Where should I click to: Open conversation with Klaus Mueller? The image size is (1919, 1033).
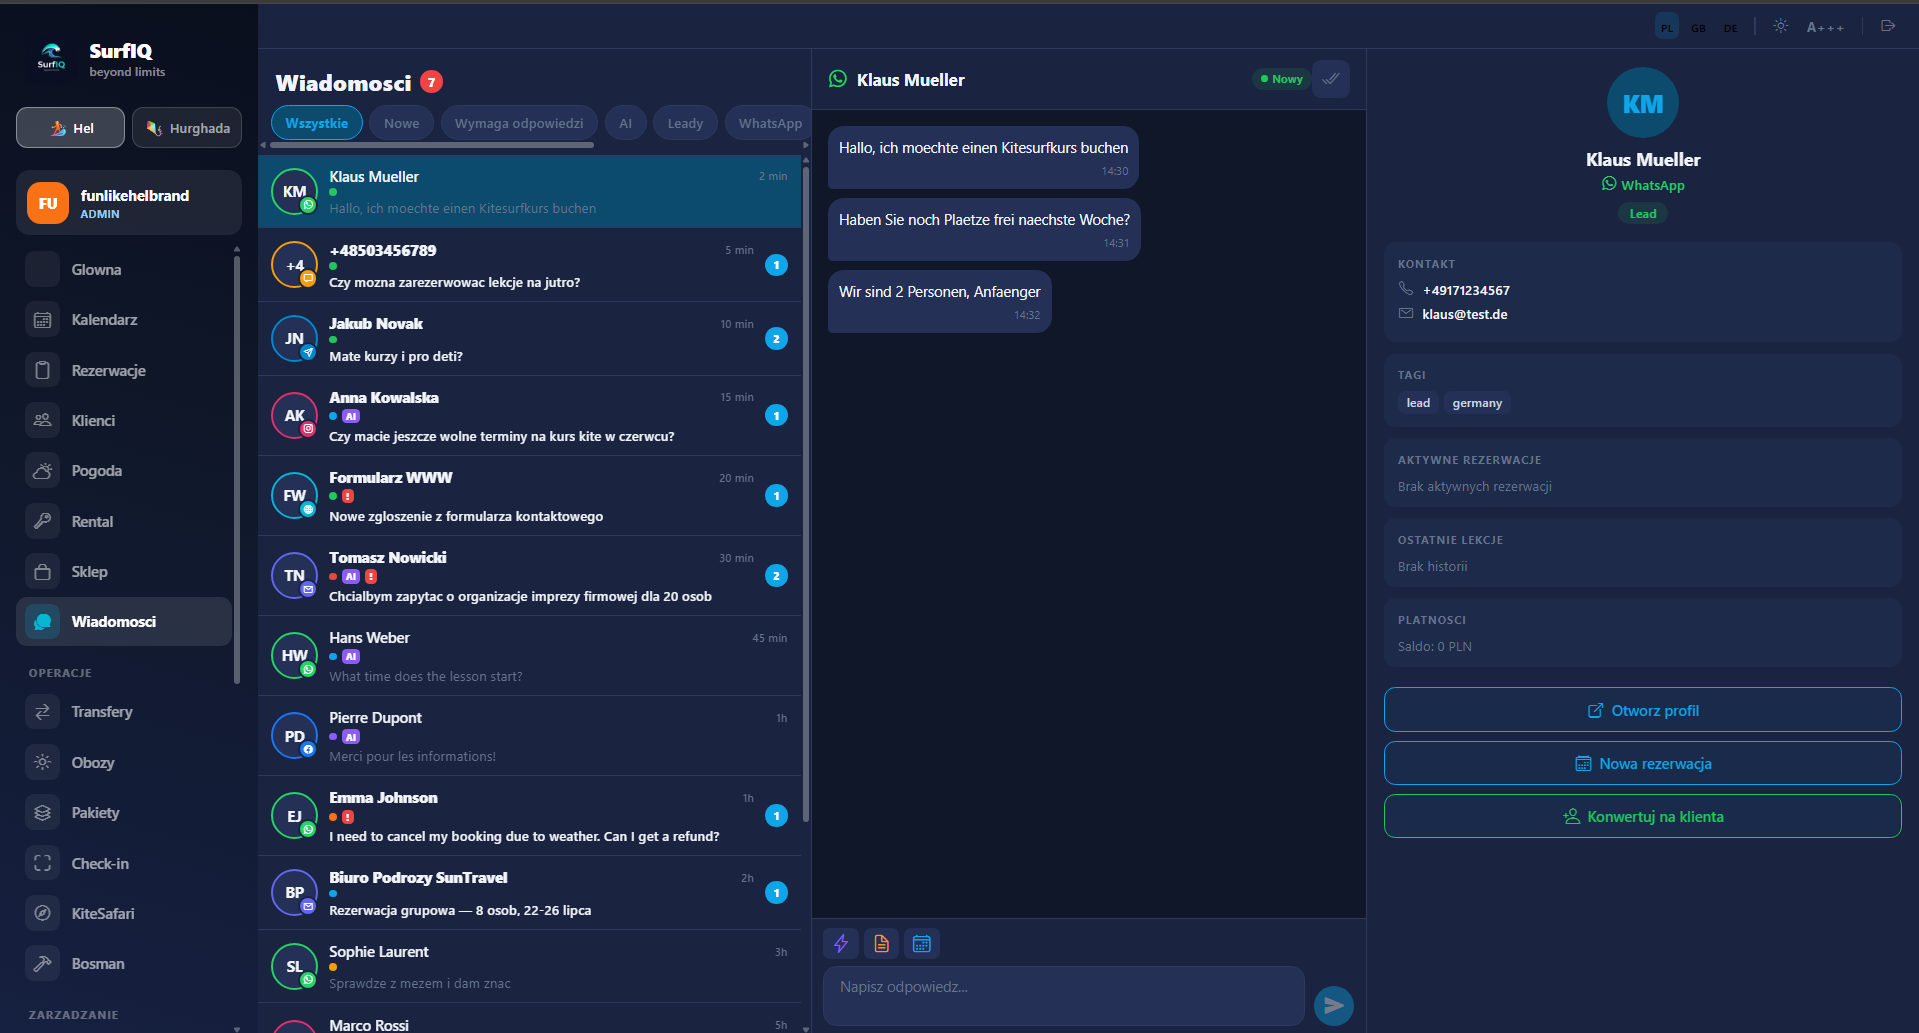[530, 192]
